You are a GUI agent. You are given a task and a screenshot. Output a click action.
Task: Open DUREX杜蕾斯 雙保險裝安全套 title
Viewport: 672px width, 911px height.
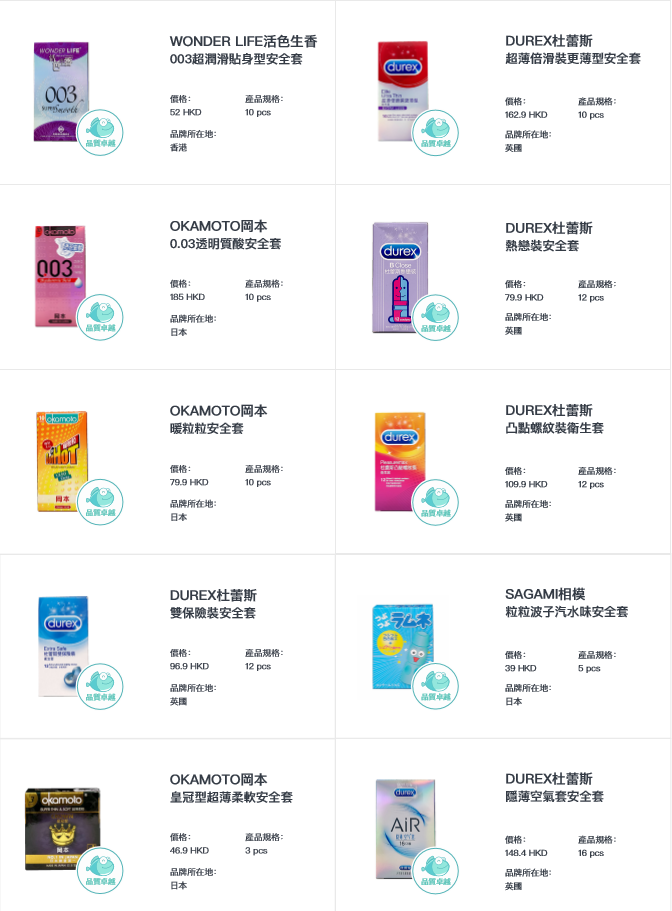tap(213, 604)
